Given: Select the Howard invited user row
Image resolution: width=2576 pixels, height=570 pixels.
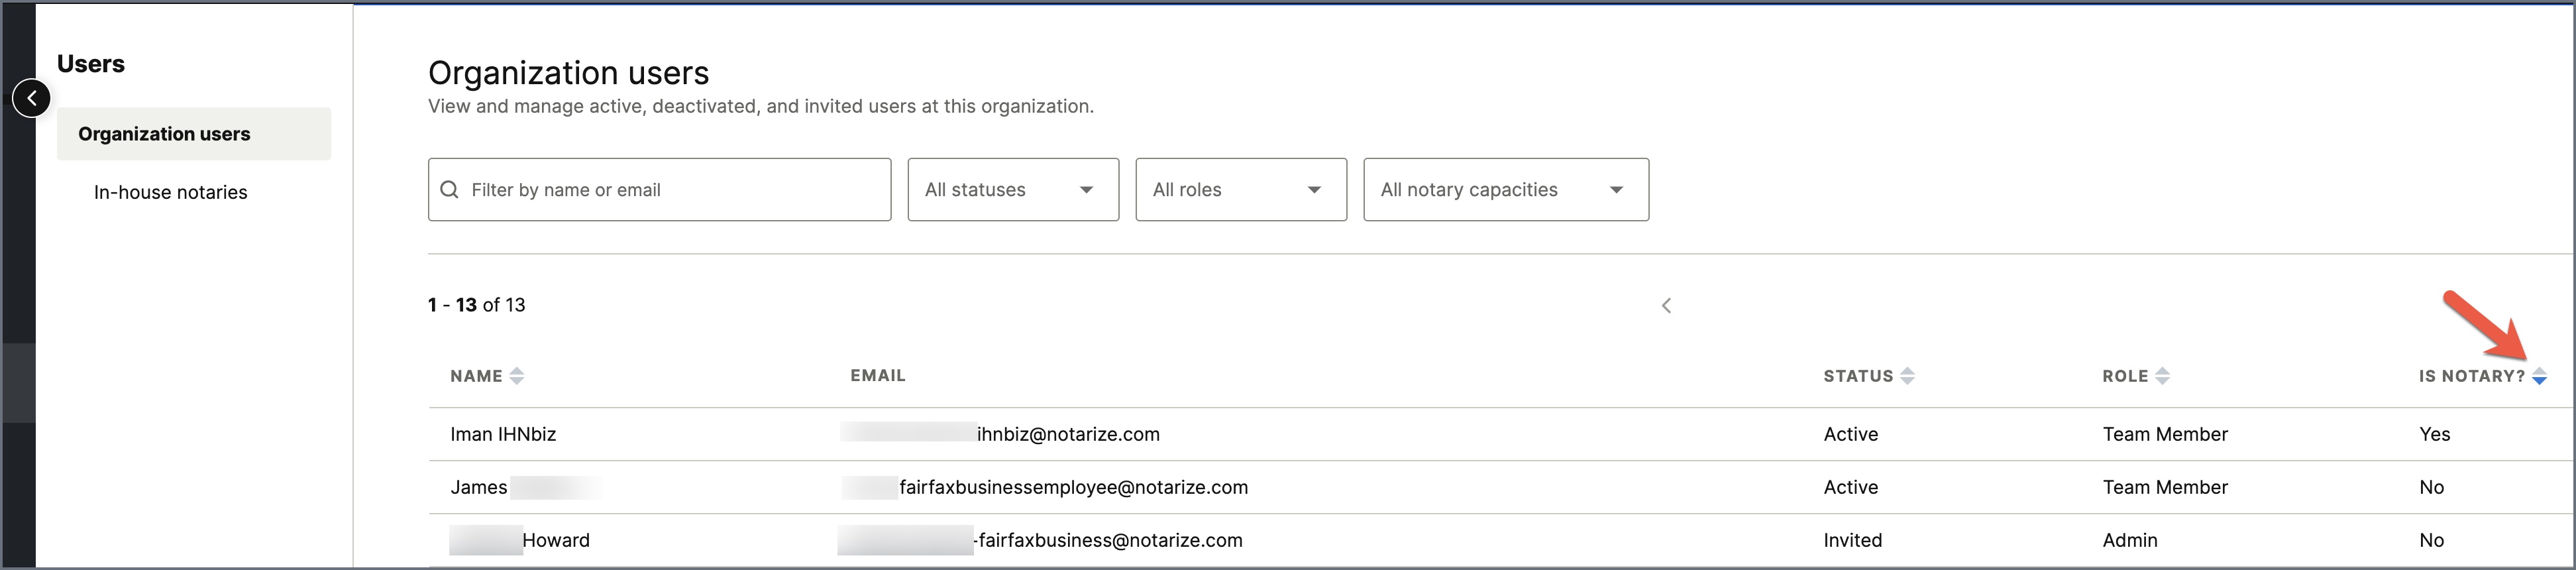Looking at the screenshot, I should click(x=555, y=541).
